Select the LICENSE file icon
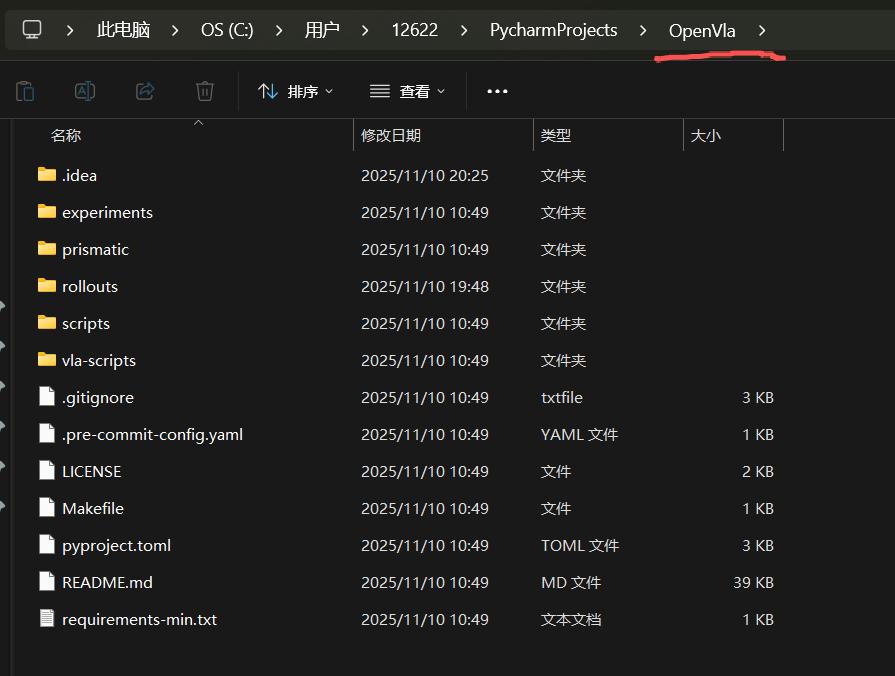The height and width of the screenshot is (676, 895). [x=47, y=470]
